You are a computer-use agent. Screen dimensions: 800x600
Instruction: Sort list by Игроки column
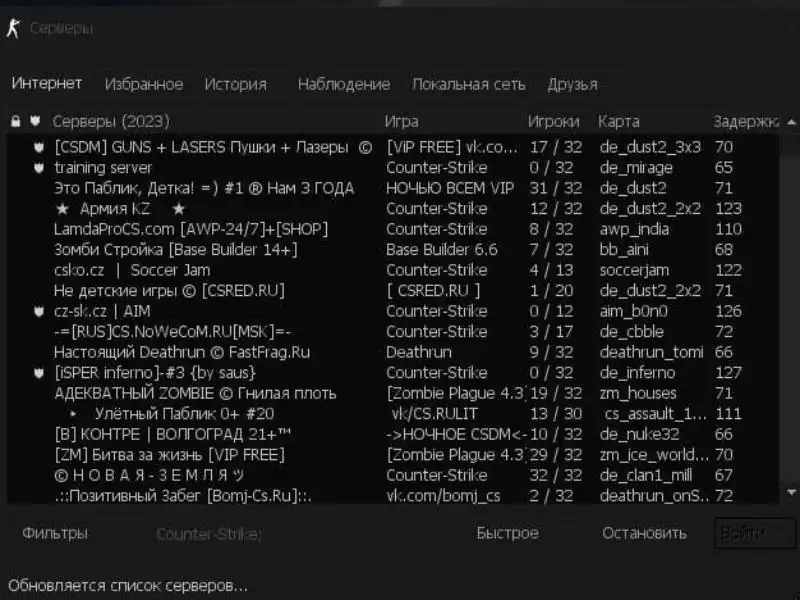(x=554, y=121)
